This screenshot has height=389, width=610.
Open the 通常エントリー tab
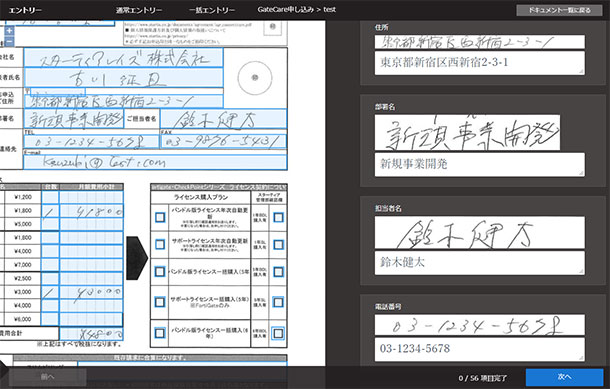[138, 10]
